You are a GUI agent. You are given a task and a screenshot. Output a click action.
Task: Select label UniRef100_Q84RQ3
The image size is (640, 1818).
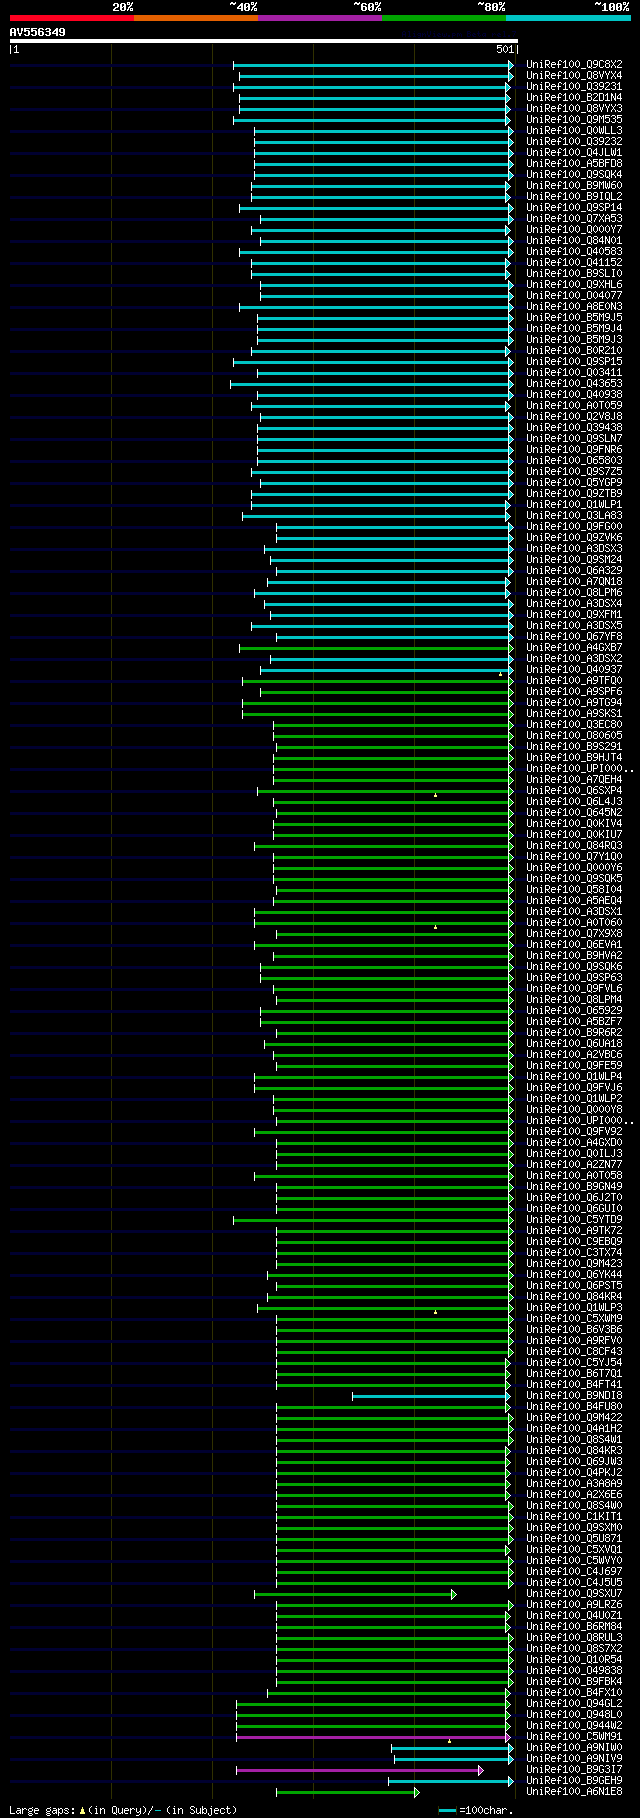tap(574, 846)
